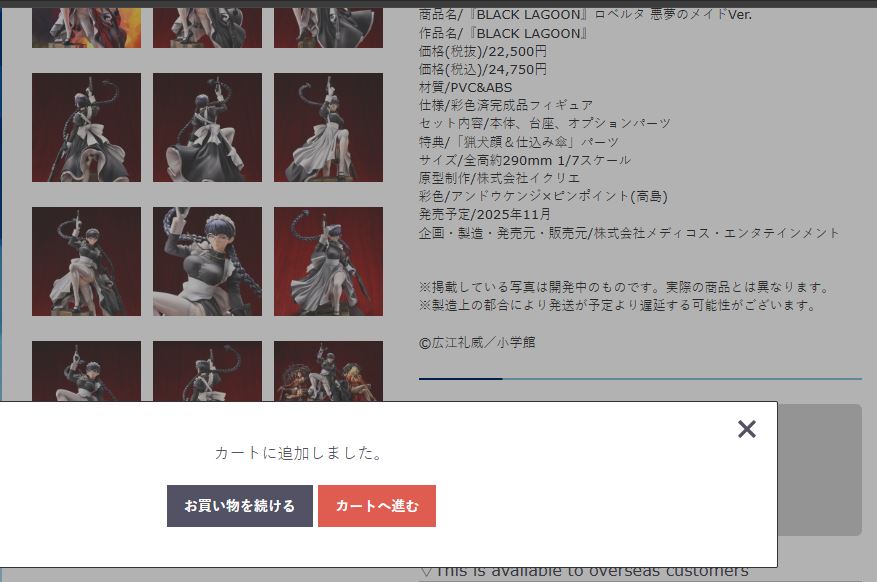Select material text 材質/PVC&ABS

click(x=465, y=87)
